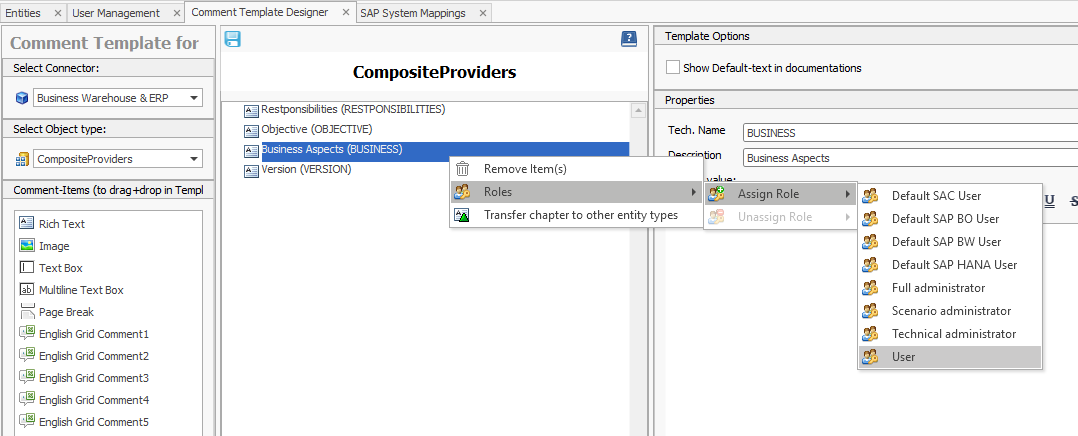
Task: Open the help question mark icon
Action: (x=628, y=39)
